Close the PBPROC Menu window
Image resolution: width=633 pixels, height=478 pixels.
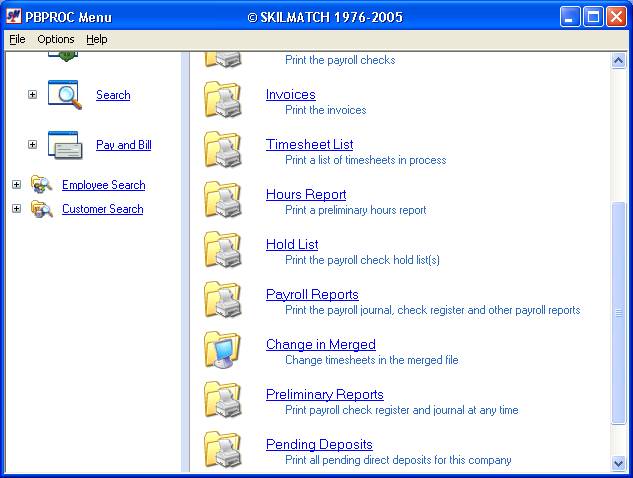[616, 17]
